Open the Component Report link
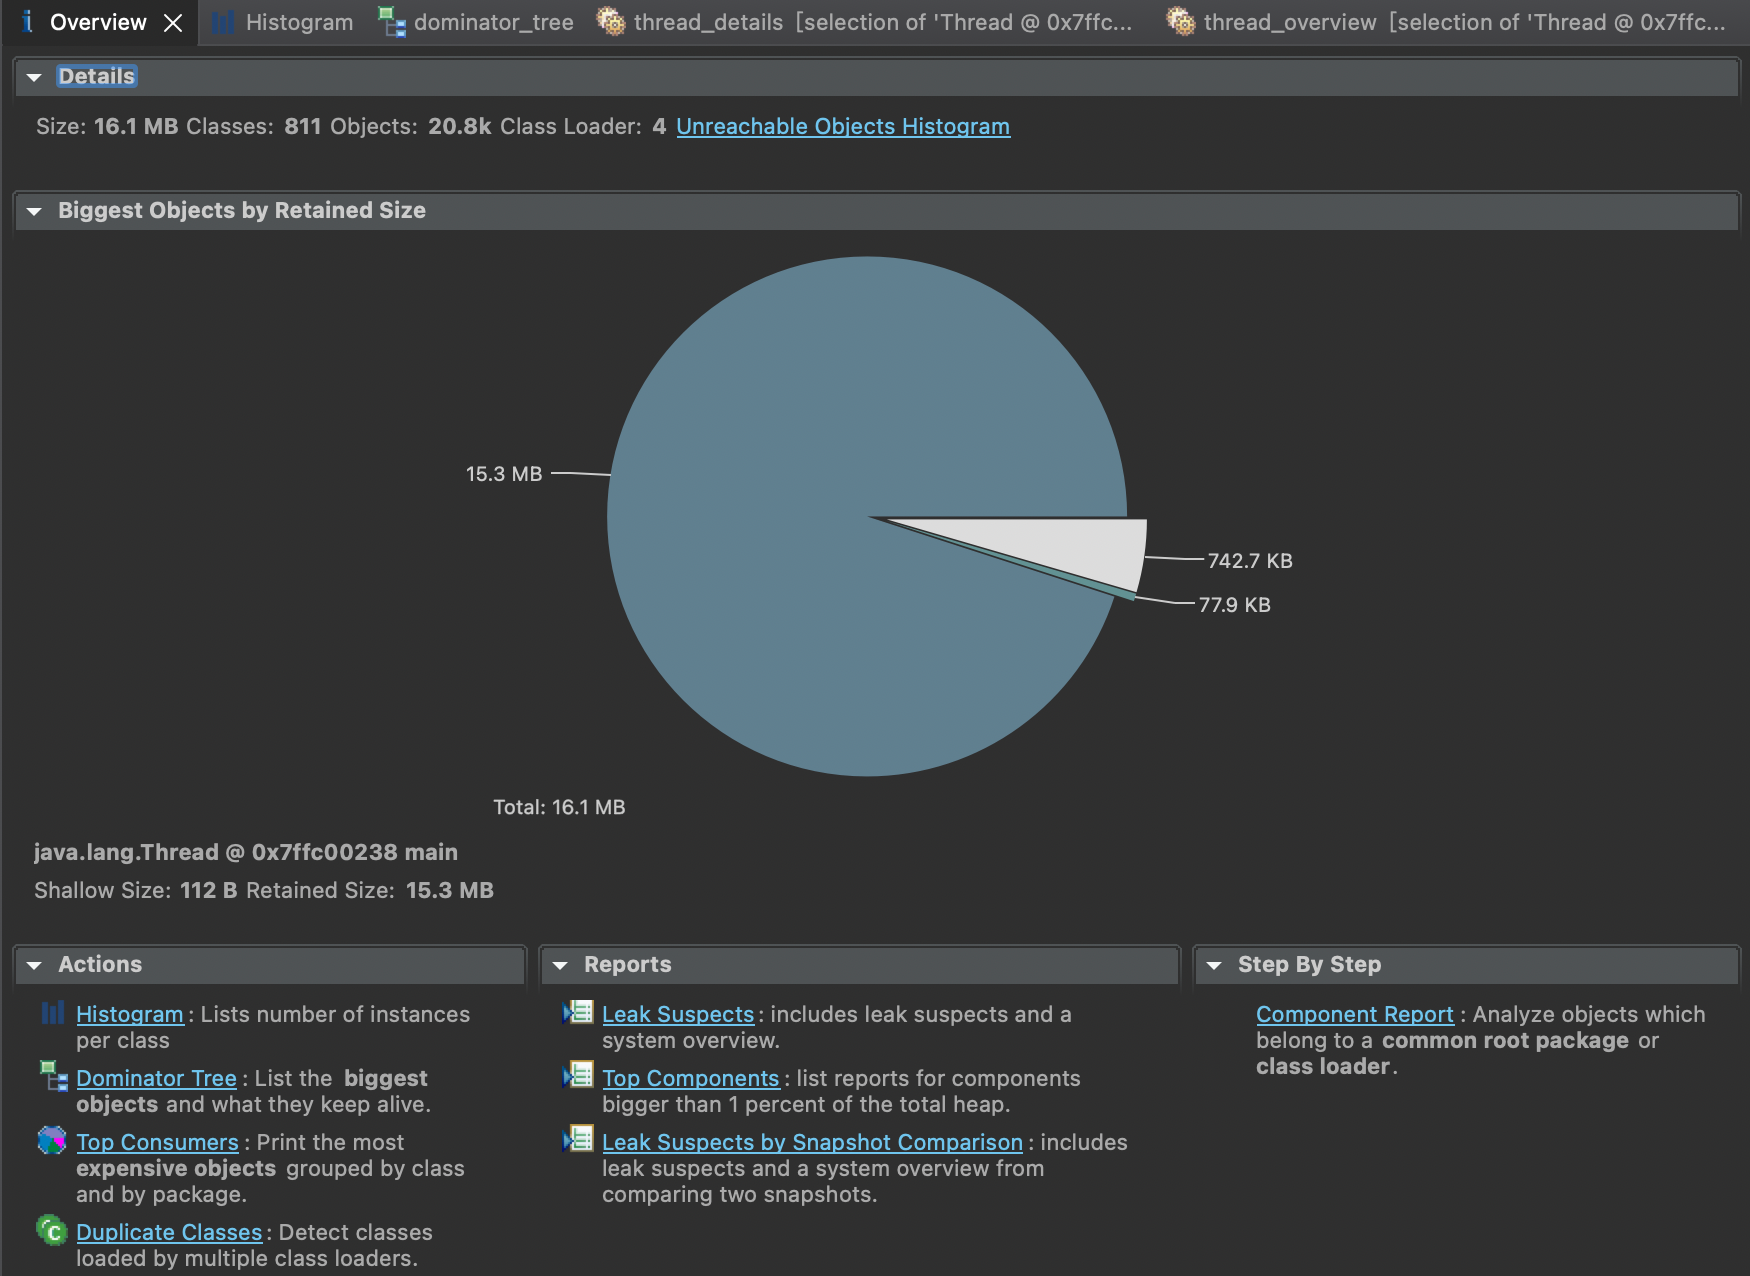Image resolution: width=1750 pixels, height=1276 pixels. 1355,1015
